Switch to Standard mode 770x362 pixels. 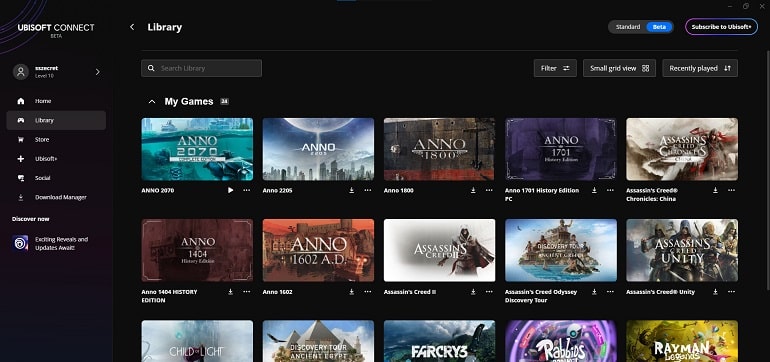tap(628, 27)
